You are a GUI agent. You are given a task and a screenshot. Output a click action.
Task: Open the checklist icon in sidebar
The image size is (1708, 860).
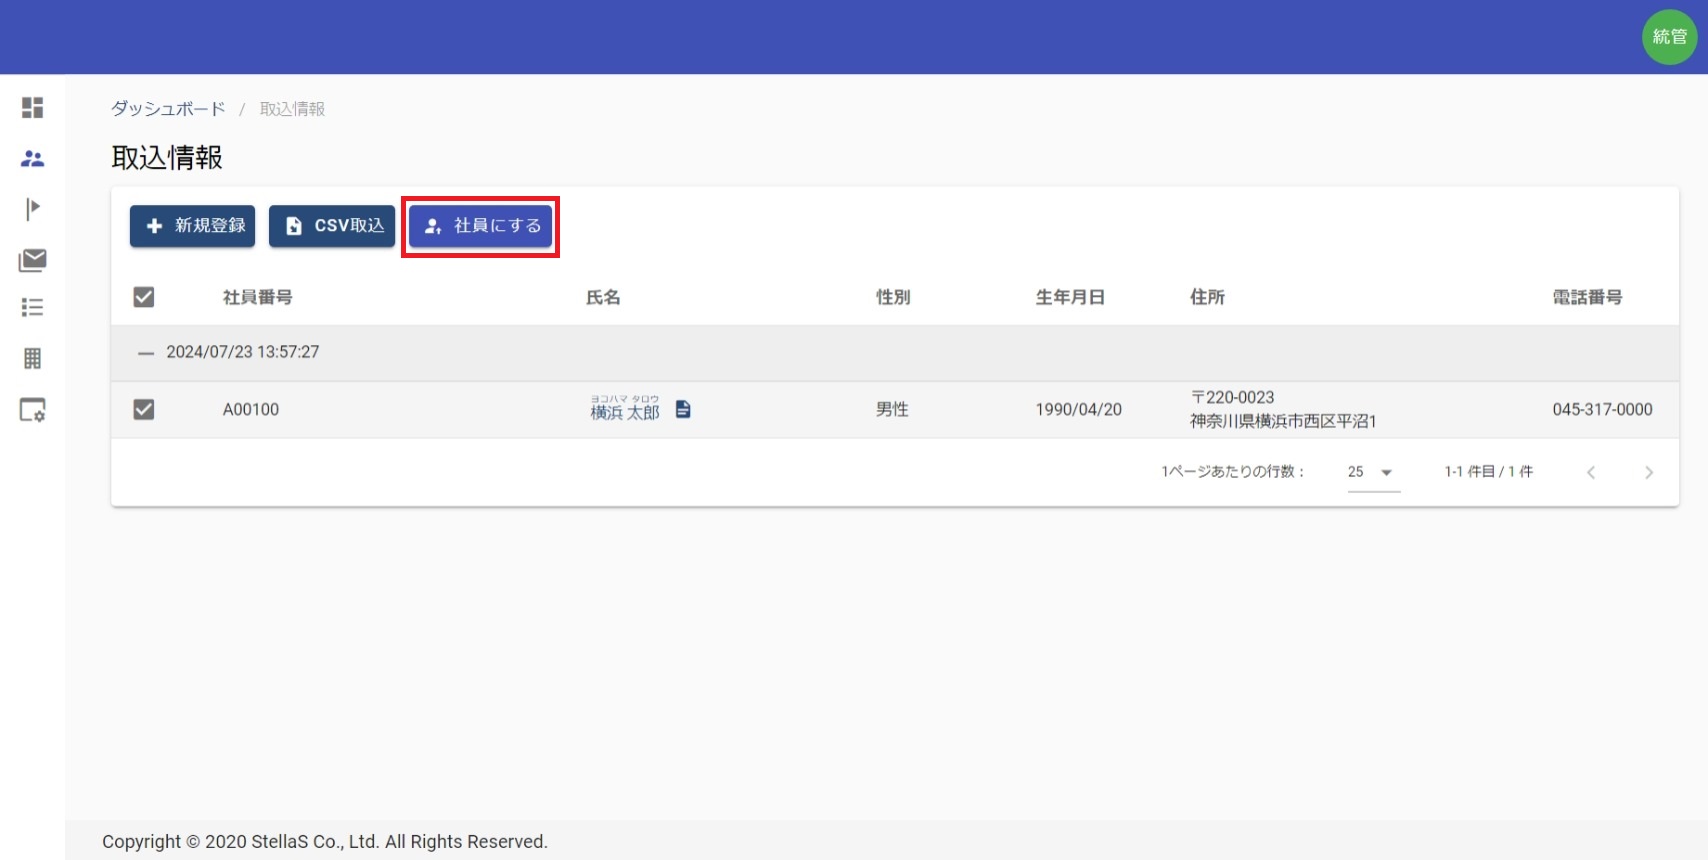[32, 307]
